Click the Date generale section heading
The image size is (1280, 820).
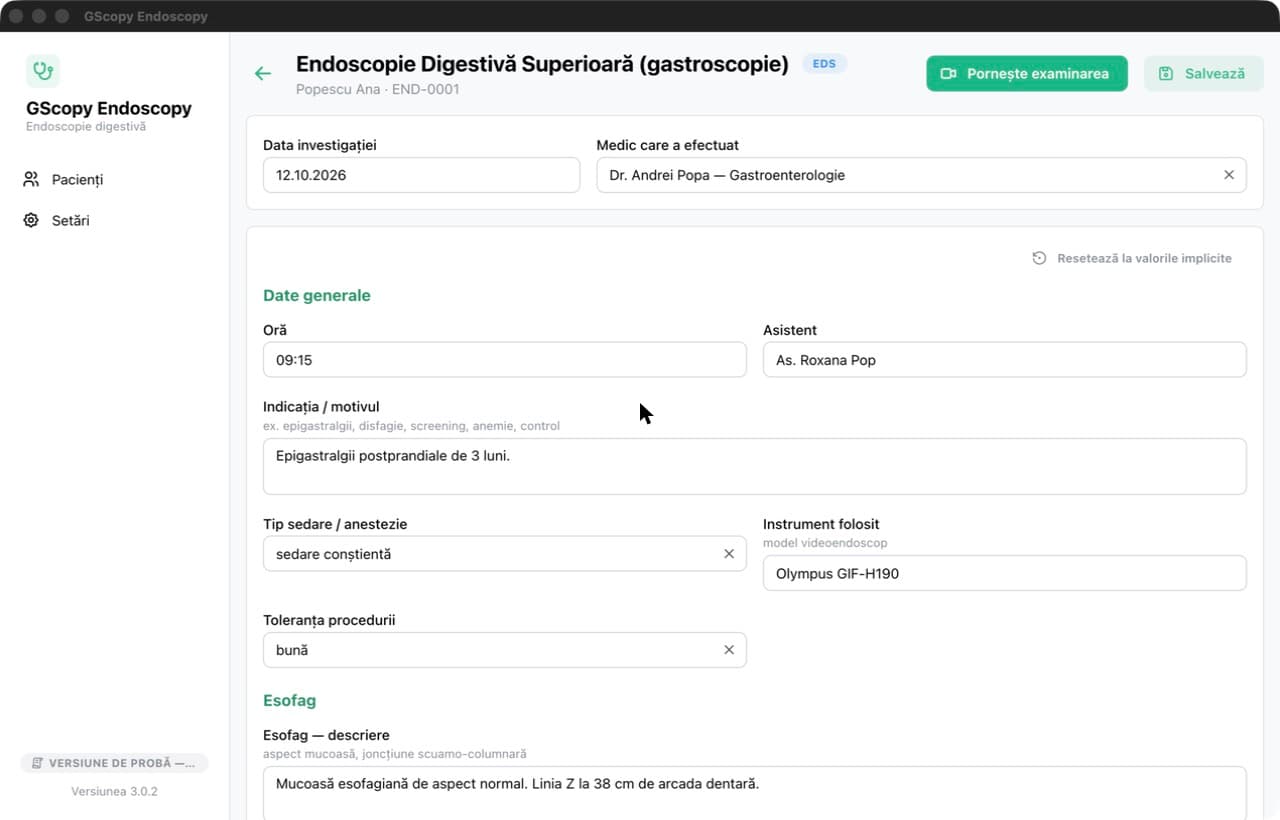coord(317,296)
